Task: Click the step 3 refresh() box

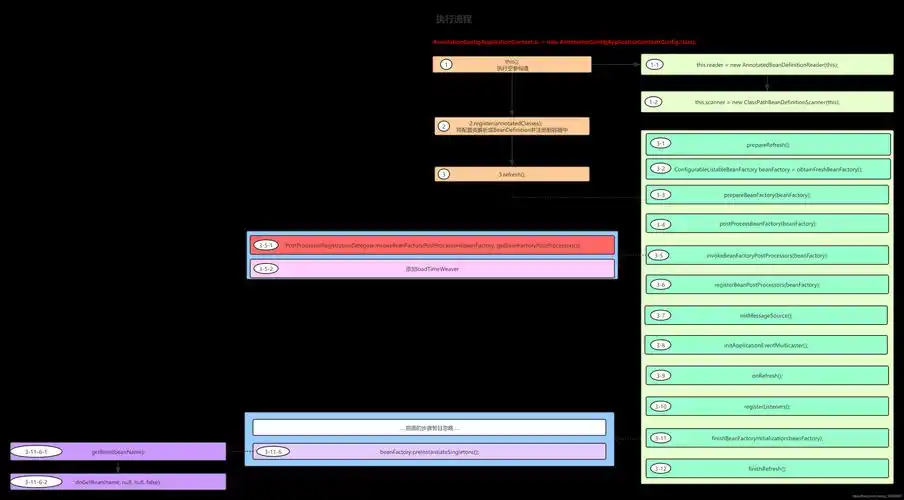Action: (x=511, y=174)
